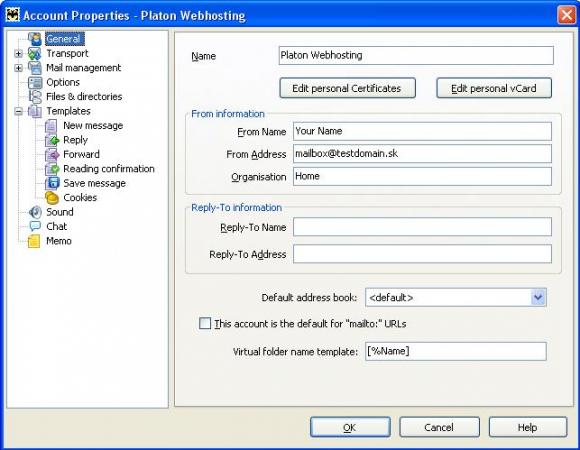Open Files & directories icon
580x450 pixels.
[x=35, y=97]
